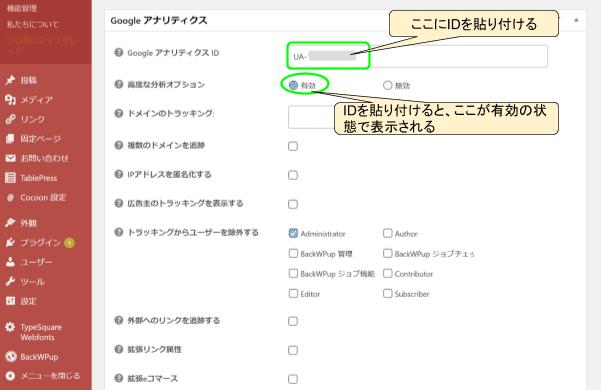The image size is (601, 390).
Task: Click the envelope icon beside お問い合わせ
Action: tap(10, 158)
